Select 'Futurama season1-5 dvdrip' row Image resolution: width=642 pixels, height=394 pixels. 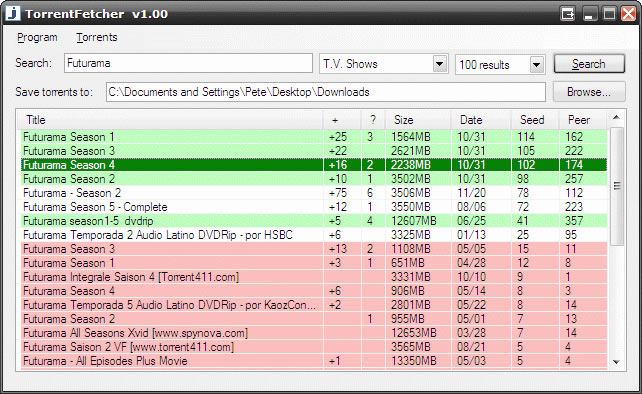pyautogui.click(x=314, y=221)
